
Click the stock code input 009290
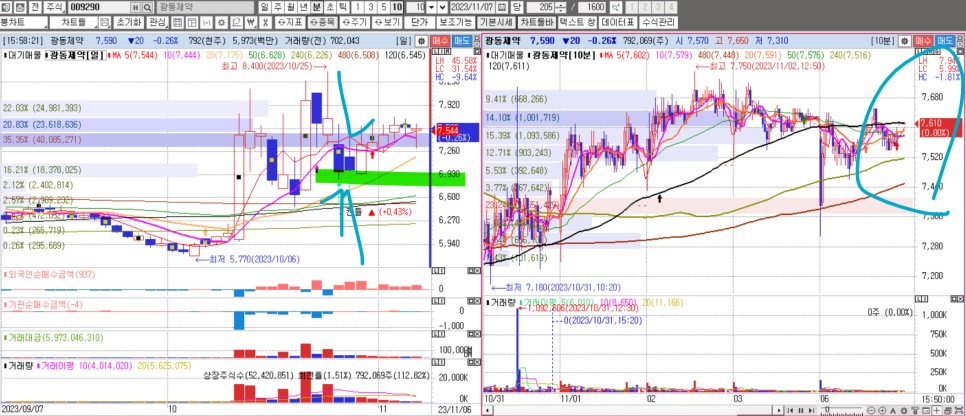click(99, 7)
